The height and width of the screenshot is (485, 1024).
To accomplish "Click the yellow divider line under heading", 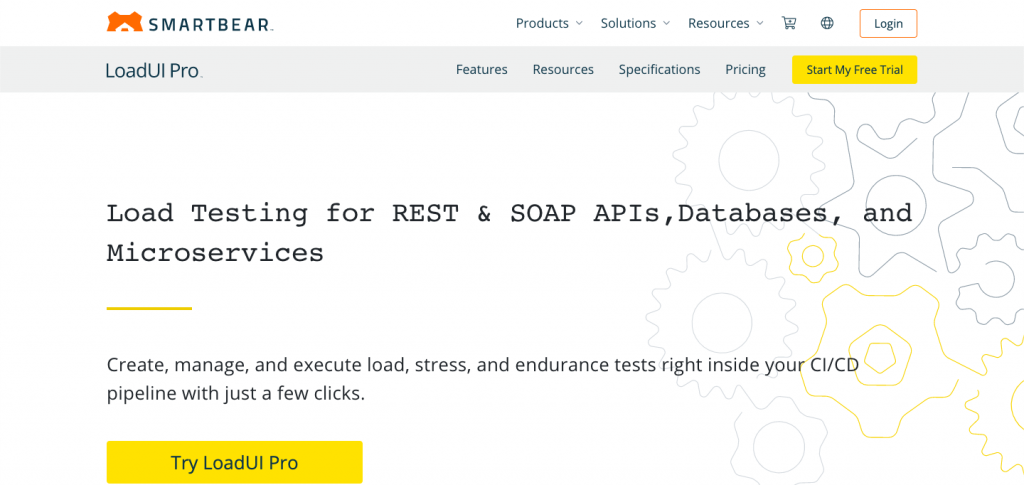I will [149, 308].
